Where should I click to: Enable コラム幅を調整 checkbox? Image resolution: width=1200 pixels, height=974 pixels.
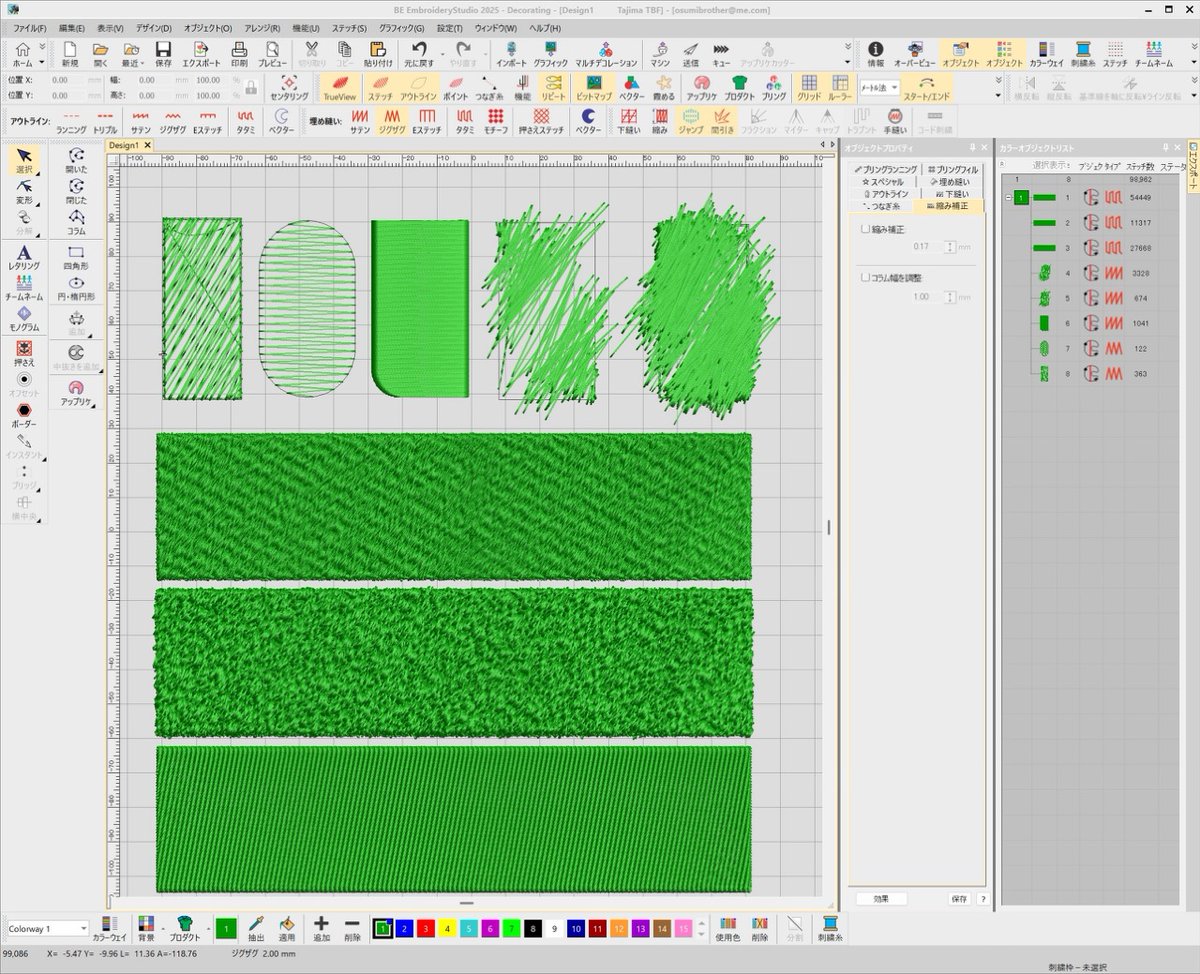[x=866, y=277]
